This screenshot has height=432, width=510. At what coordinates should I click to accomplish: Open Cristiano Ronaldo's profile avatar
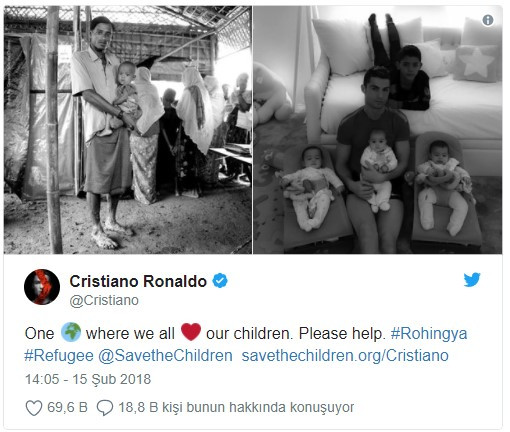coord(42,287)
